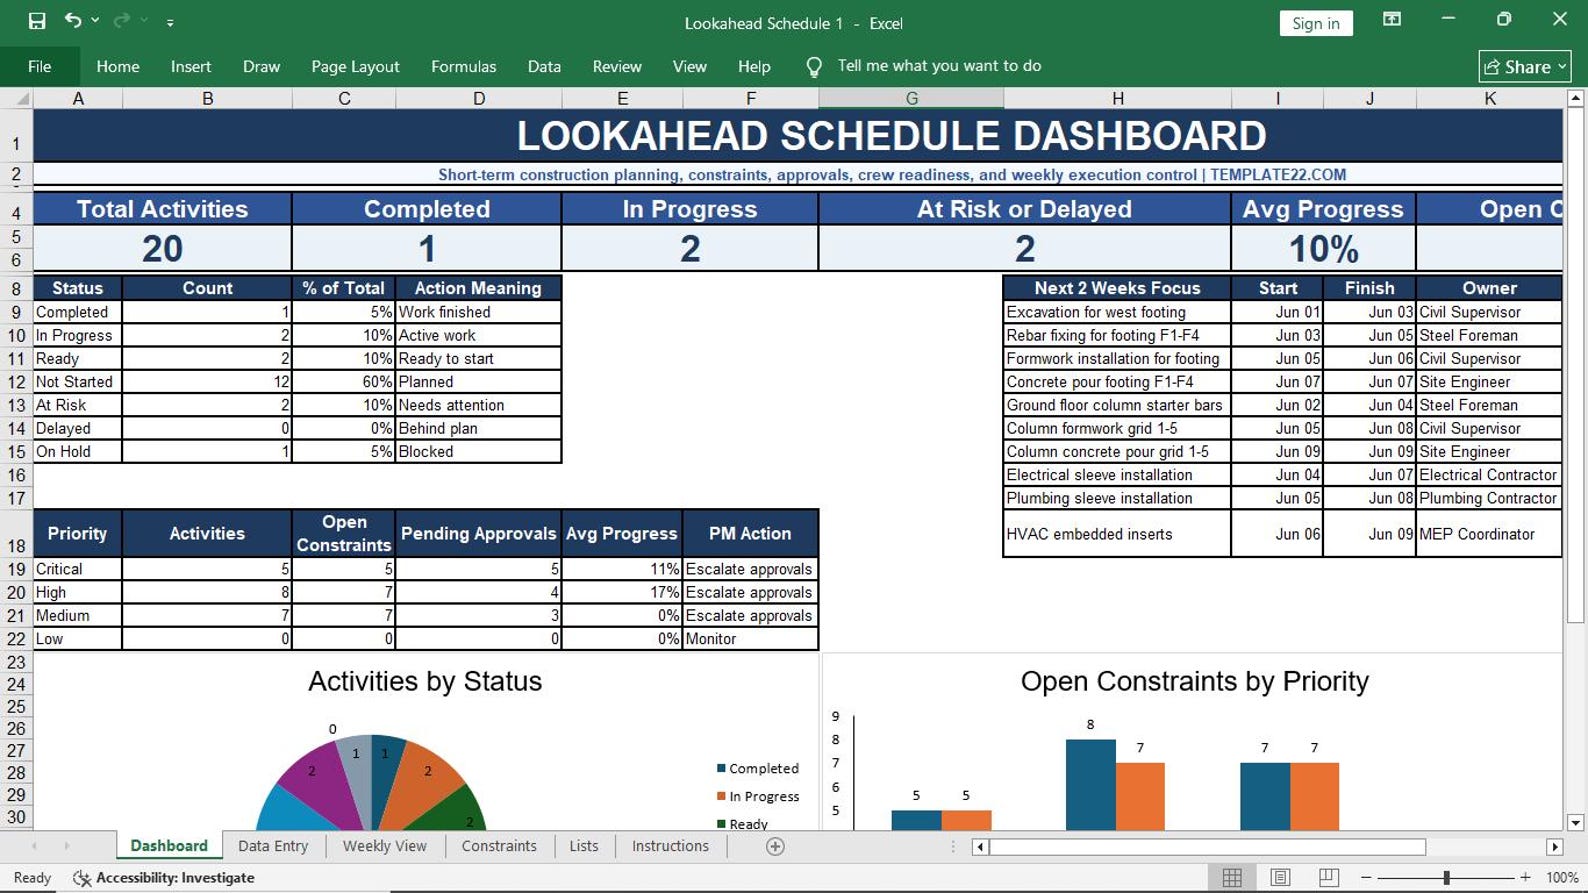Viewport: 1588px width, 893px height.
Task: Select 'MEP Coordinator' owner cell
Action: click(1489, 534)
